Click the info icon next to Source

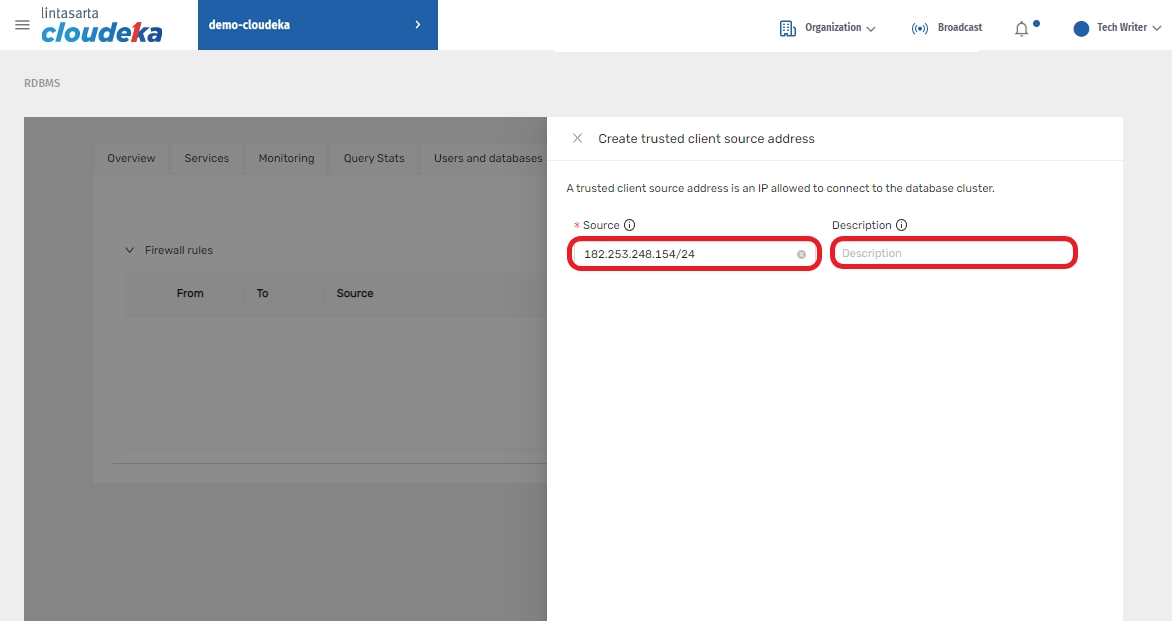630,226
